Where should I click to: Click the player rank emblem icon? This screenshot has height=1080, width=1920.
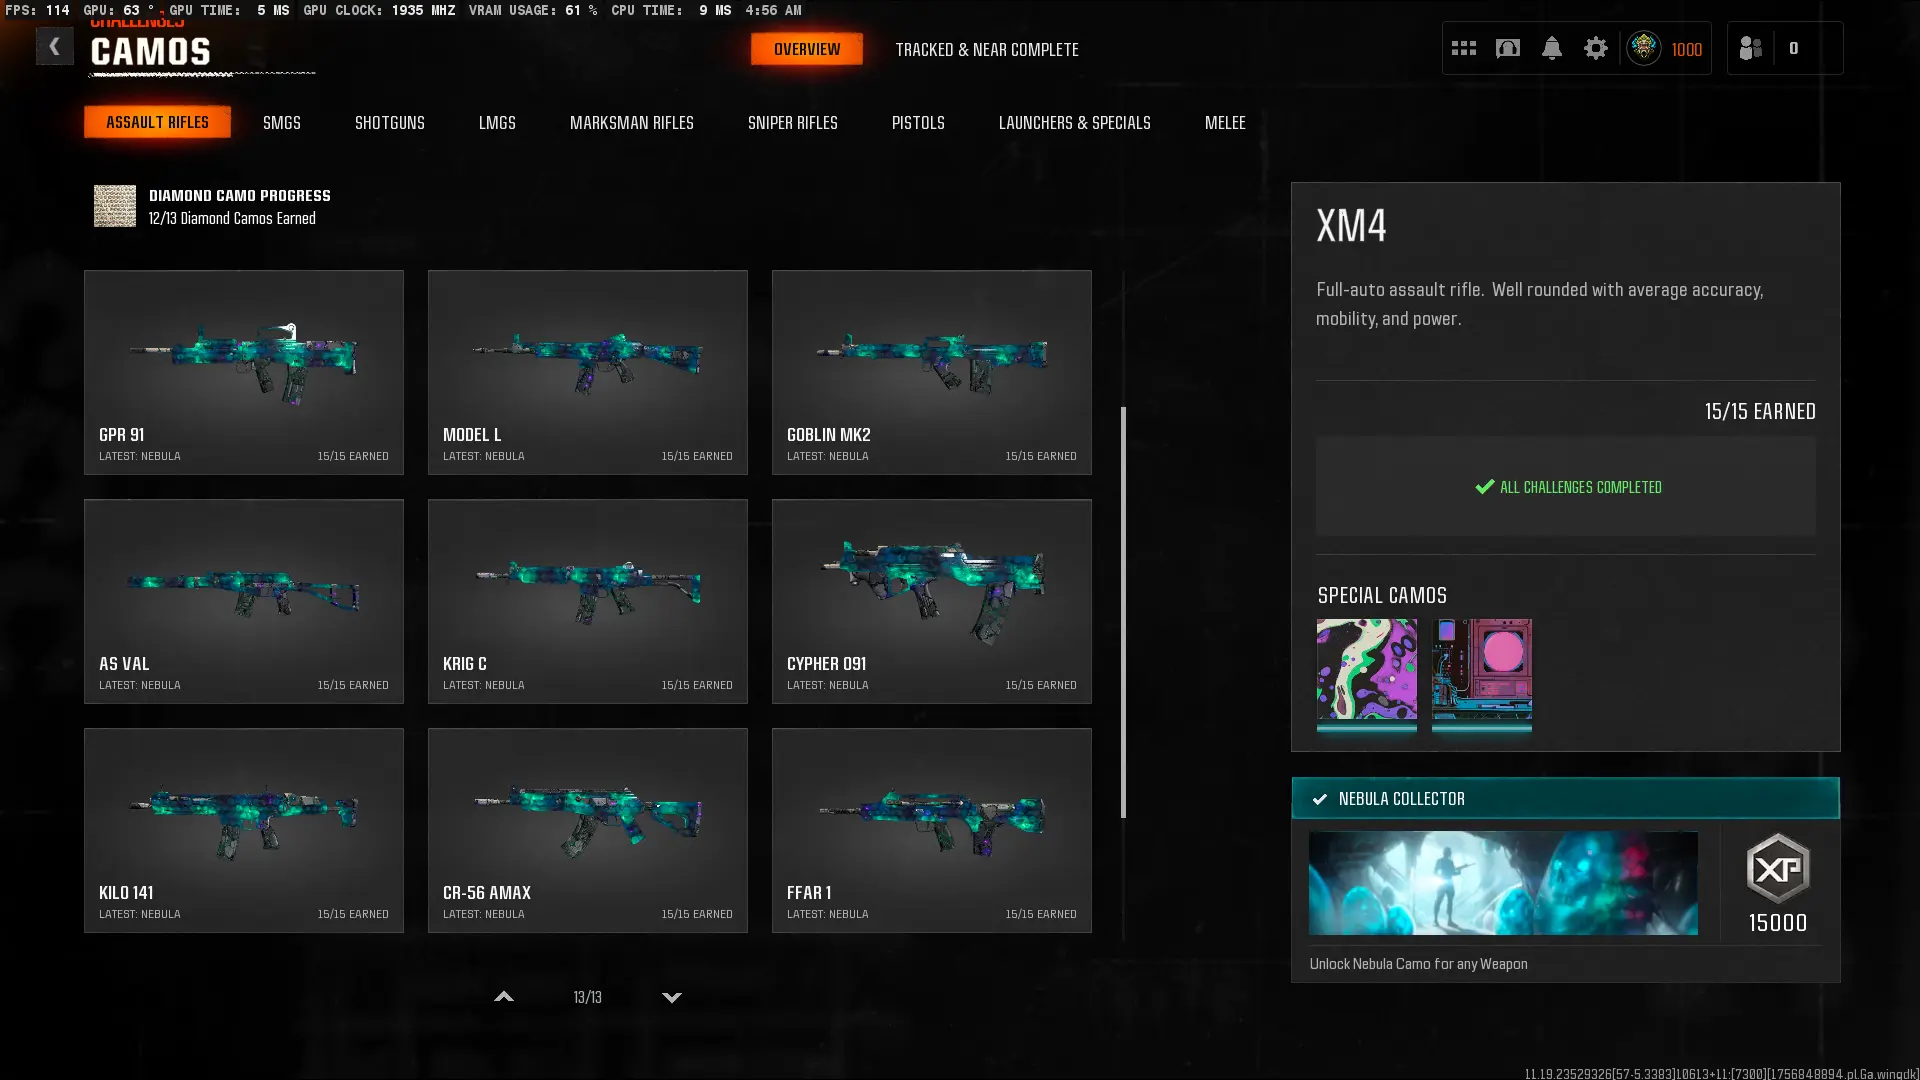point(1643,48)
